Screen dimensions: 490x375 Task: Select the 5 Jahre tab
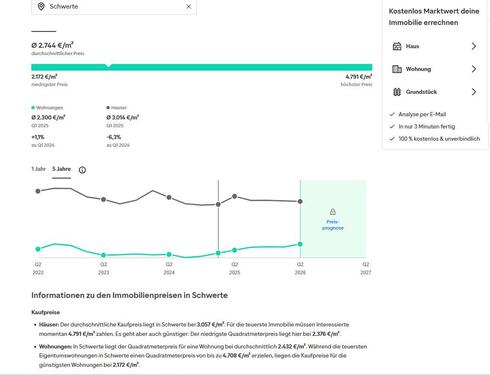(61, 169)
